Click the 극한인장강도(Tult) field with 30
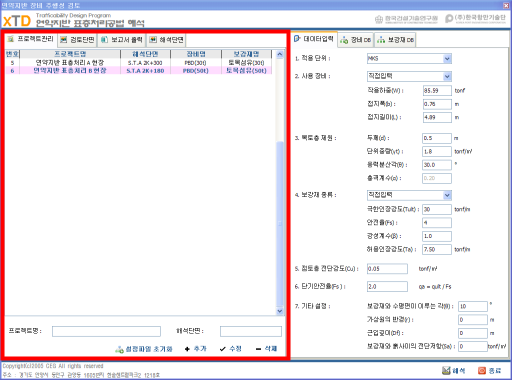The height and width of the screenshot is (384, 512). coord(437,209)
